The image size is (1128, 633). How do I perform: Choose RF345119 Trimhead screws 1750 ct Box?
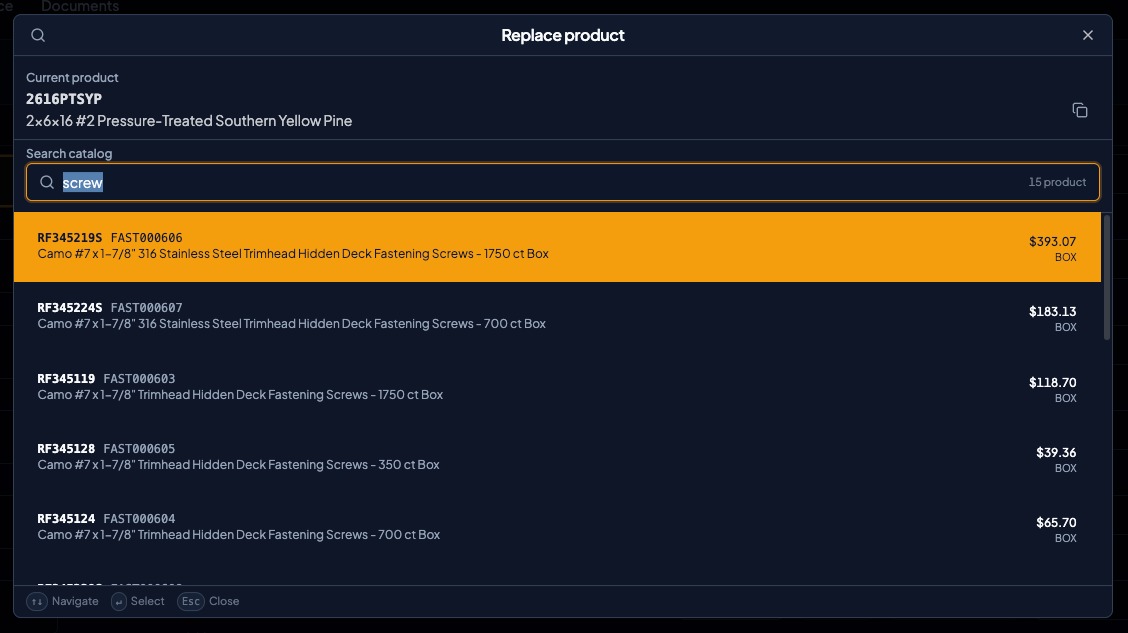coord(557,387)
